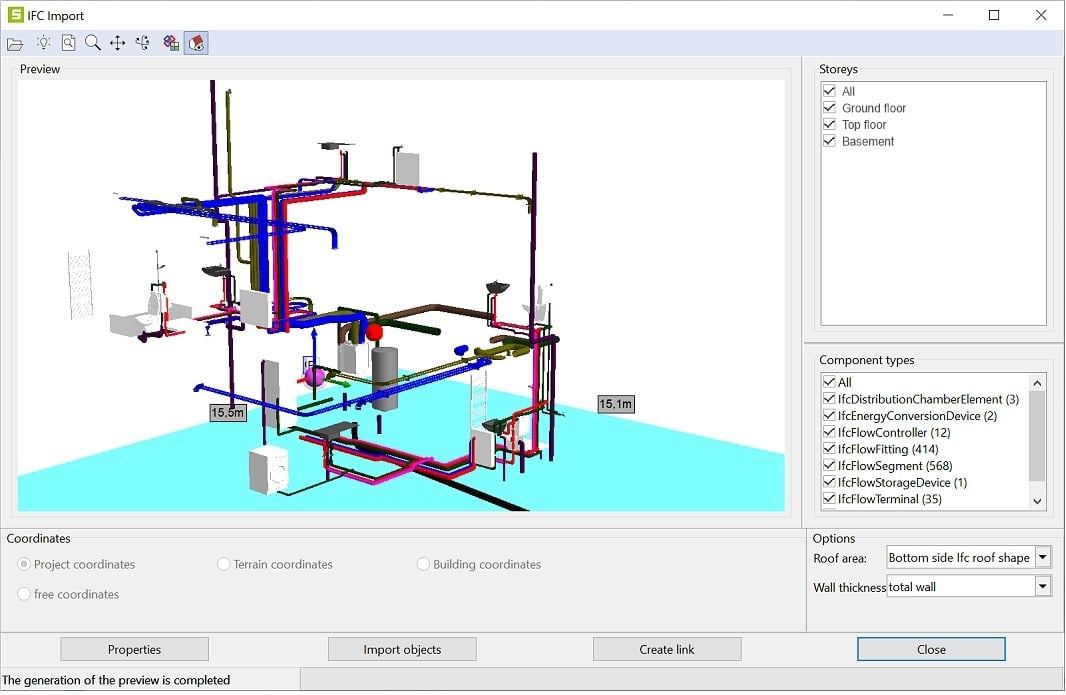This screenshot has height=695, width=1066.
Task: Select the free coordinates radio button
Action: 24,594
